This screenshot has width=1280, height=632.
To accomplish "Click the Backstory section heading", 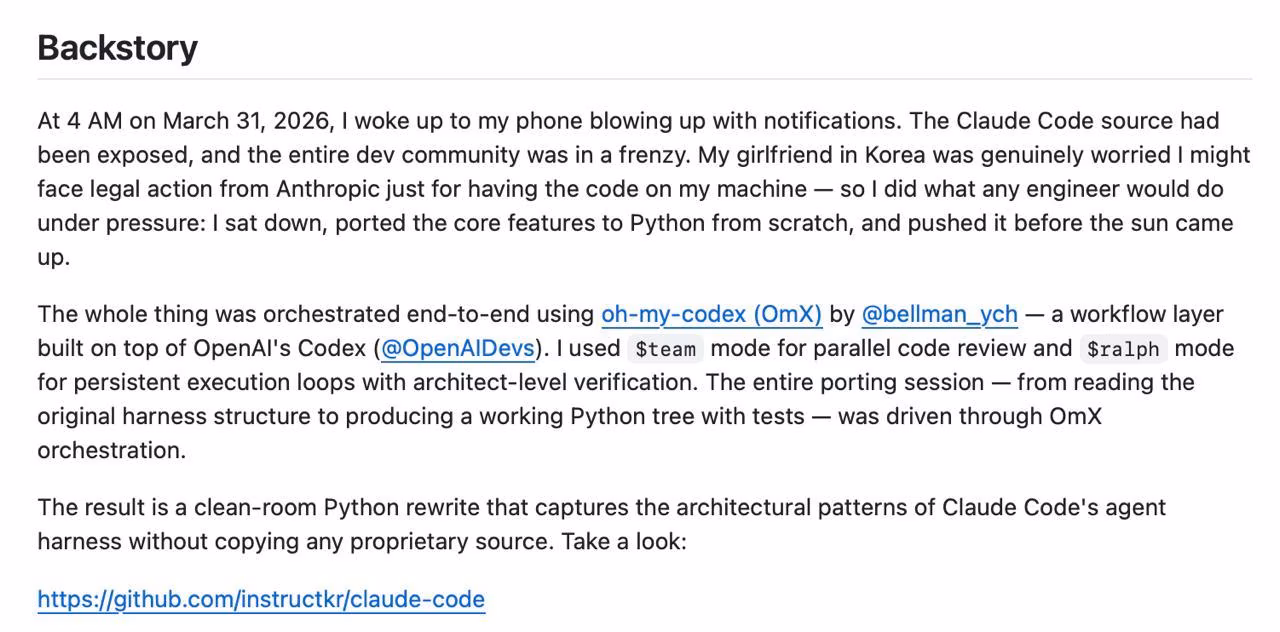I will tap(118, 47).
